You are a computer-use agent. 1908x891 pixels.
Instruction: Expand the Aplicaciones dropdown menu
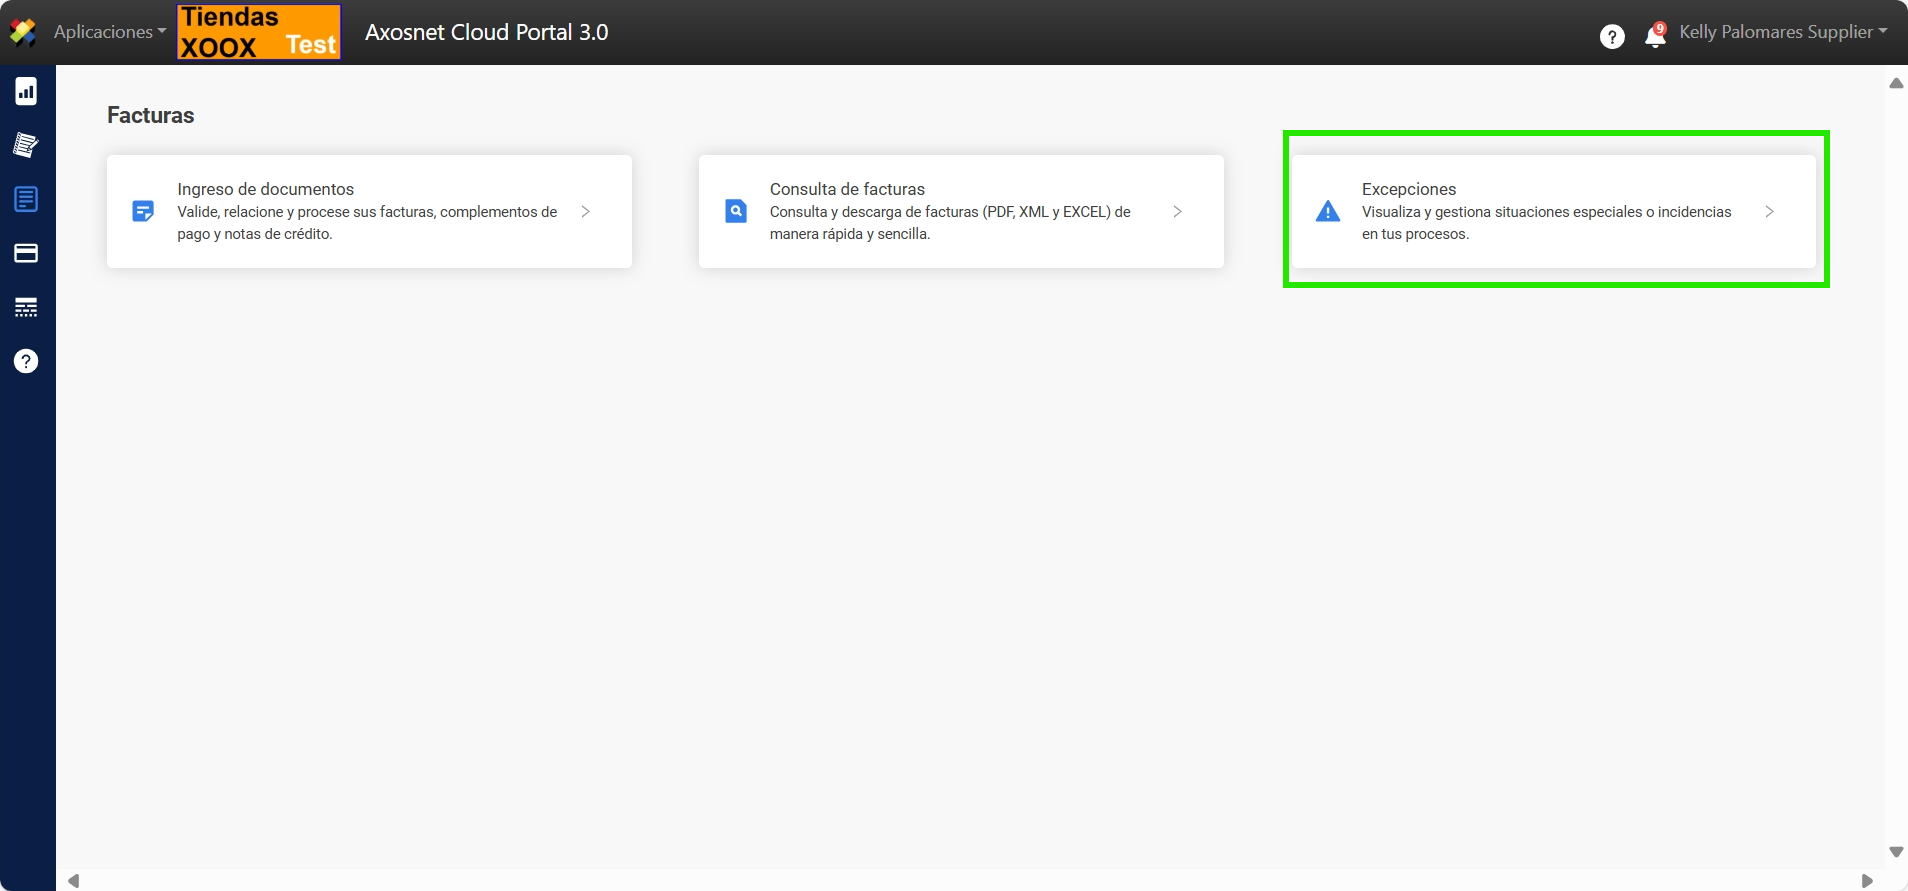click(109, 32)
